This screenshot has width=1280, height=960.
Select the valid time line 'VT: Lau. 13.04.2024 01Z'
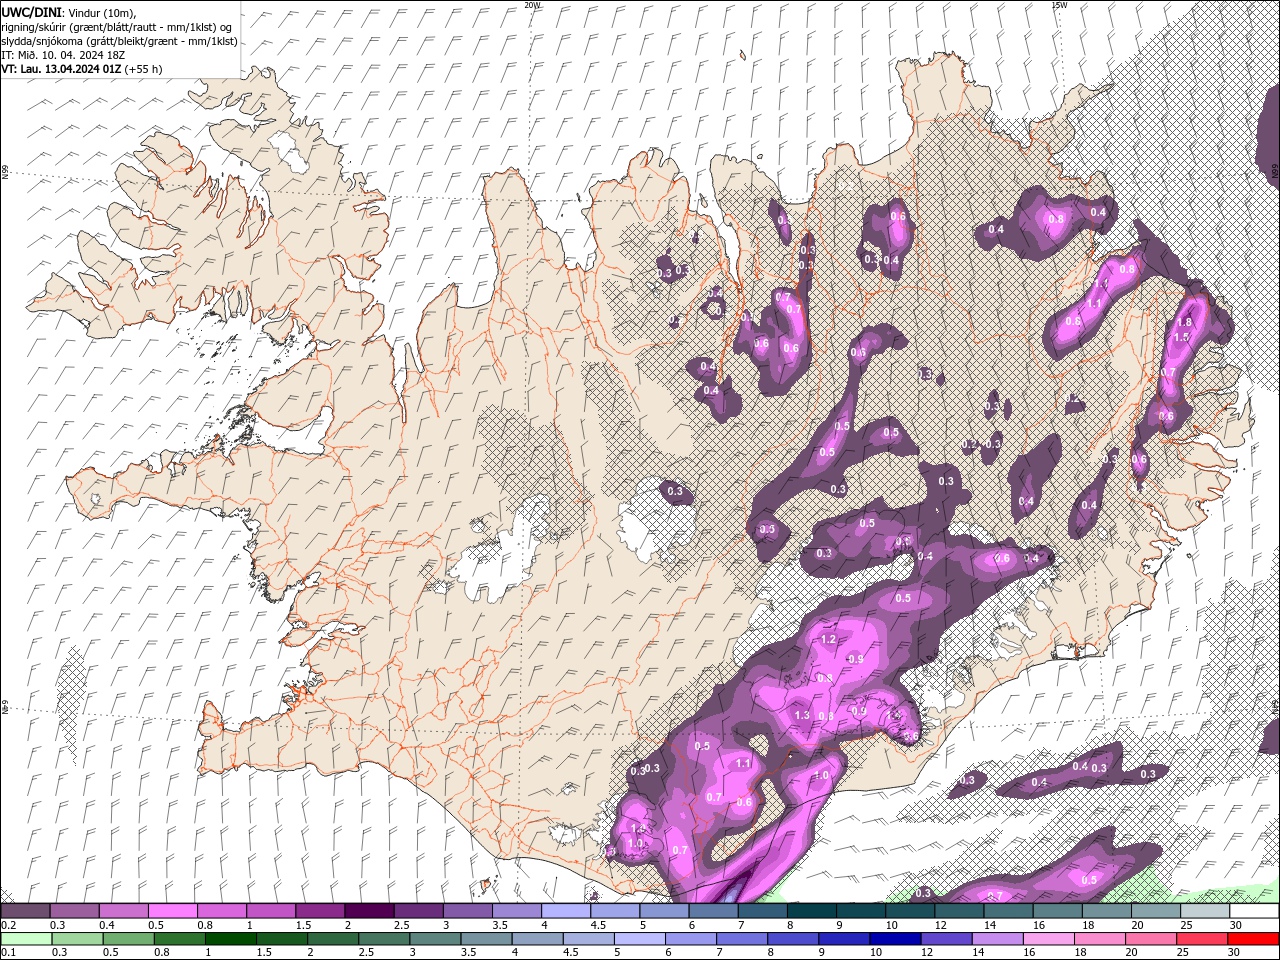coord(61,69)
